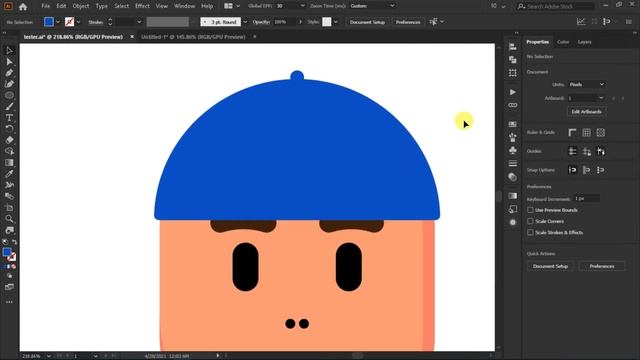Select the Eyedropper tool

[9, 174]
